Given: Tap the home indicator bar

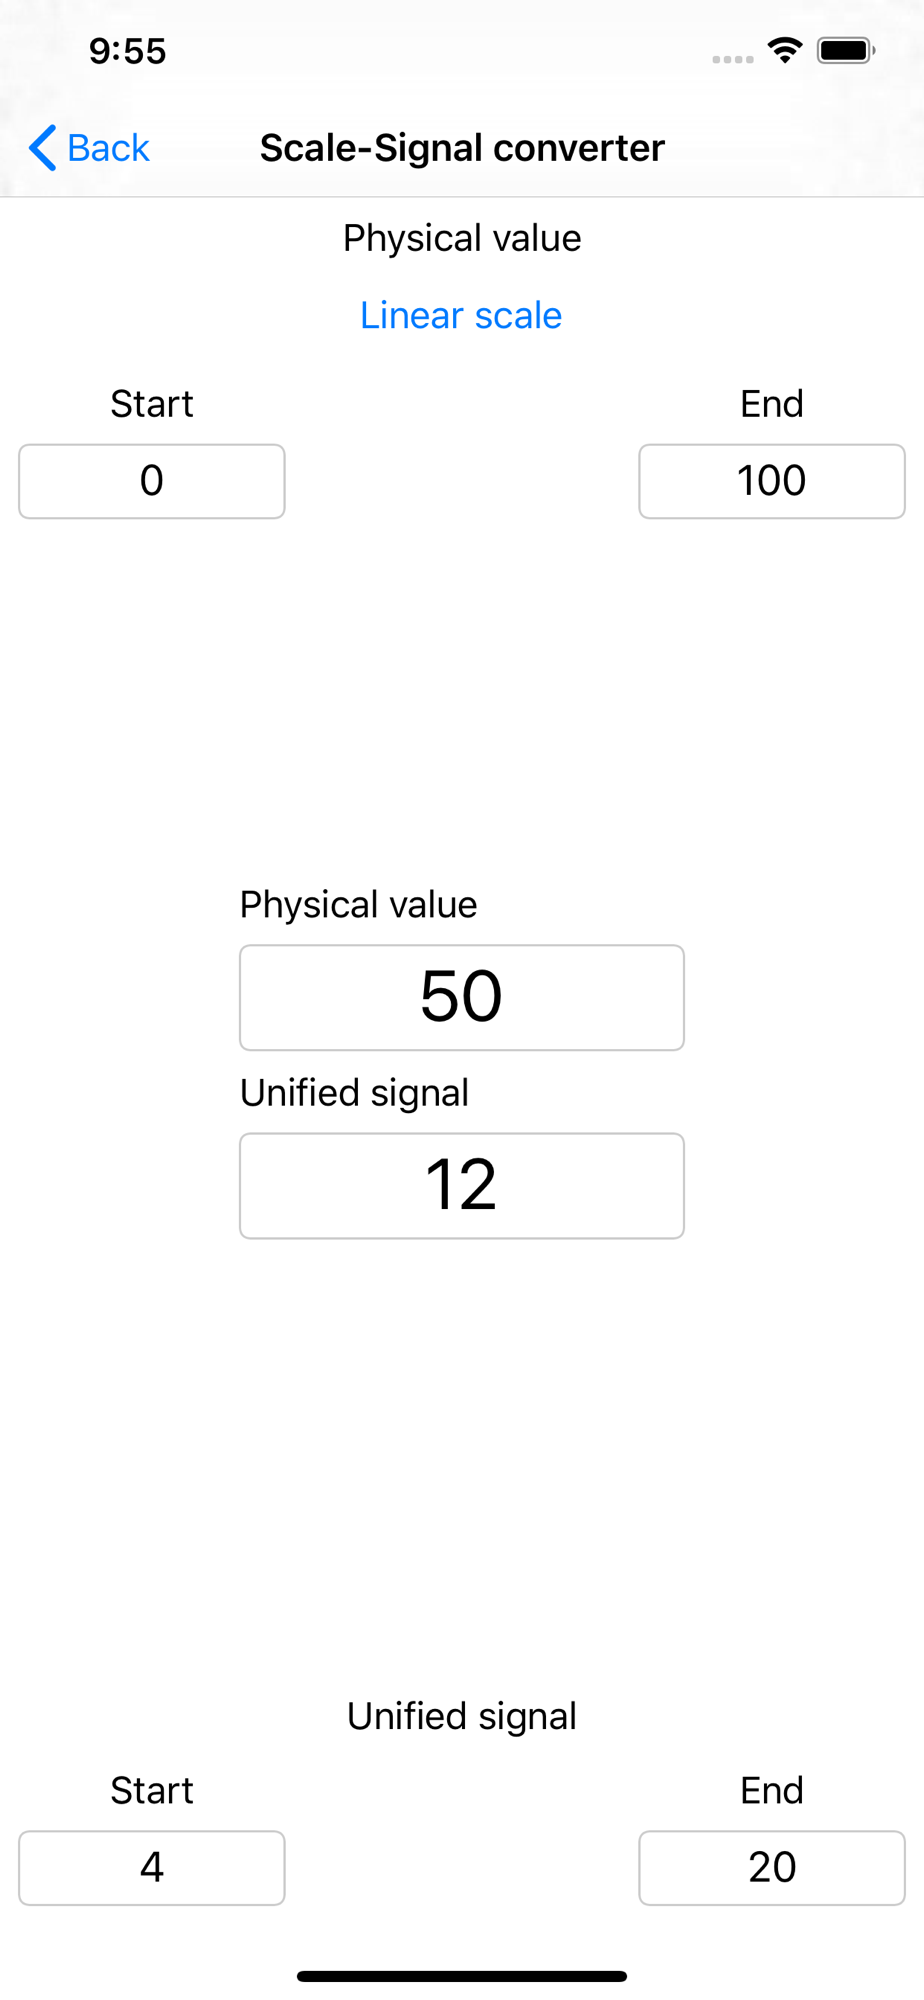Looking at the screenshot, I should pos(462,1976).
